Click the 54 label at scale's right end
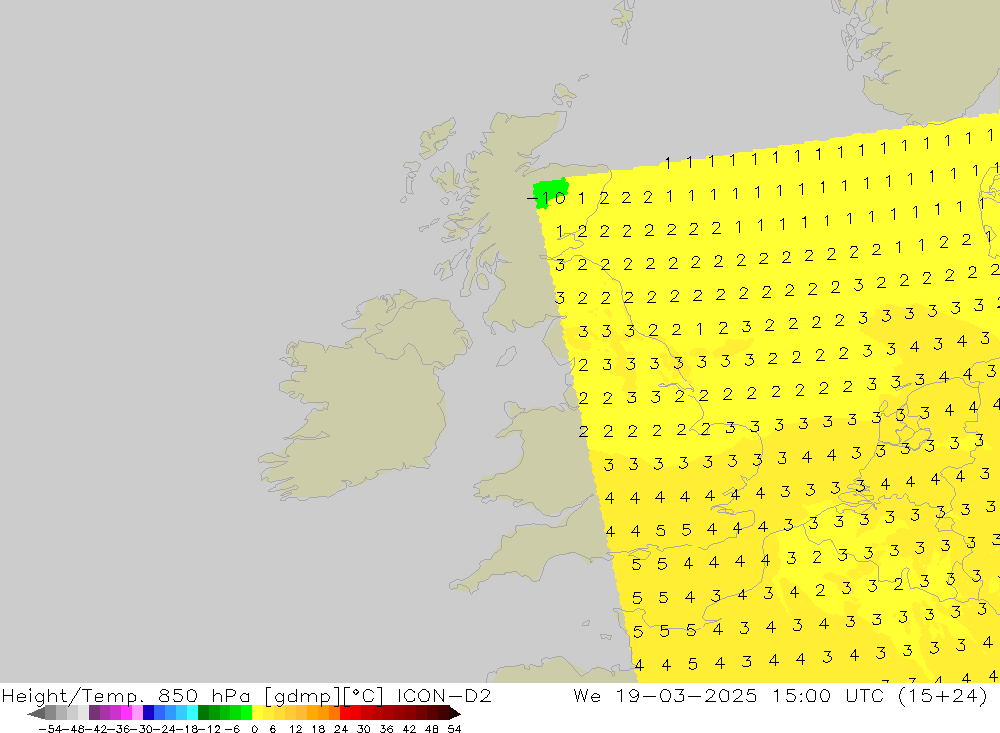 coord(454,729)
